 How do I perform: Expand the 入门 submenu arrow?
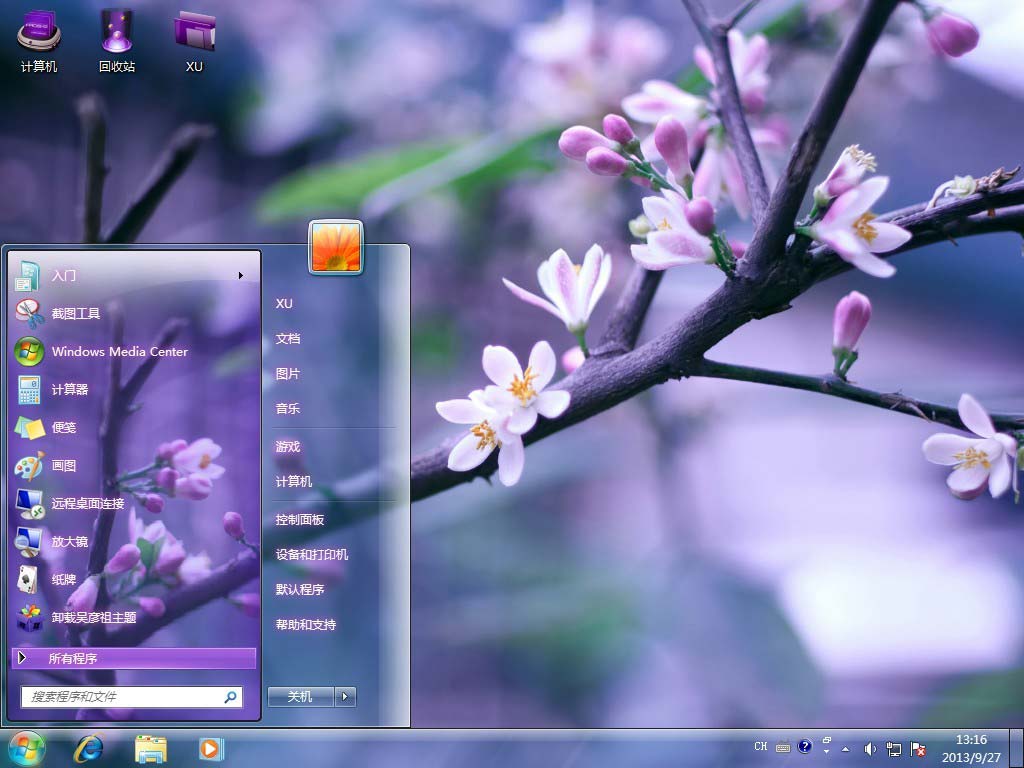[x=240, y=276]
